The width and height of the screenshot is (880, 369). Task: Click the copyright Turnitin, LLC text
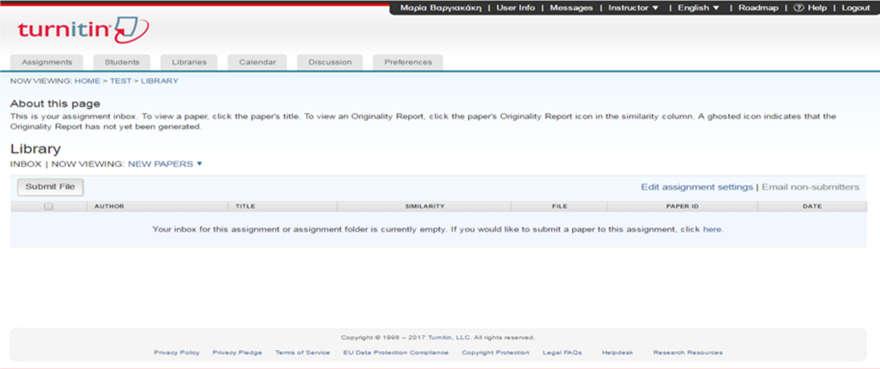click(x=449, y=338)
